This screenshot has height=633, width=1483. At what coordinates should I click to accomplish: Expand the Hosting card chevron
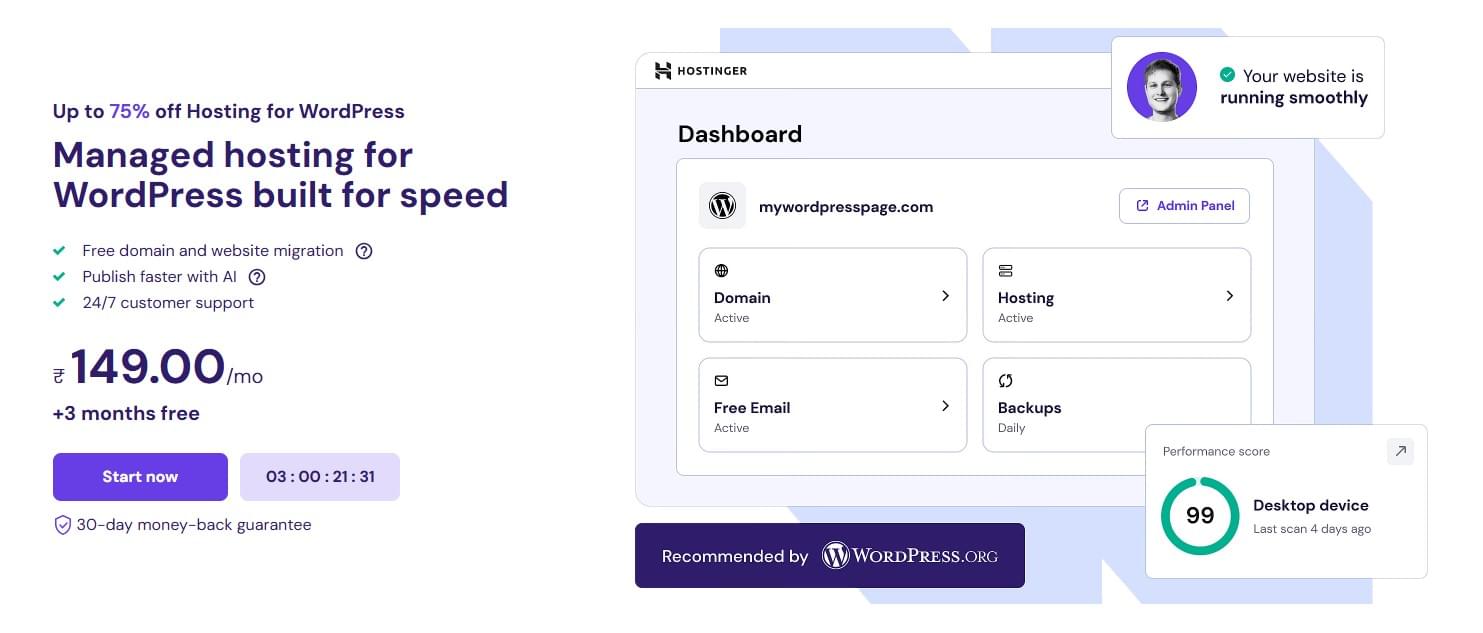(x=1229, y=296)
